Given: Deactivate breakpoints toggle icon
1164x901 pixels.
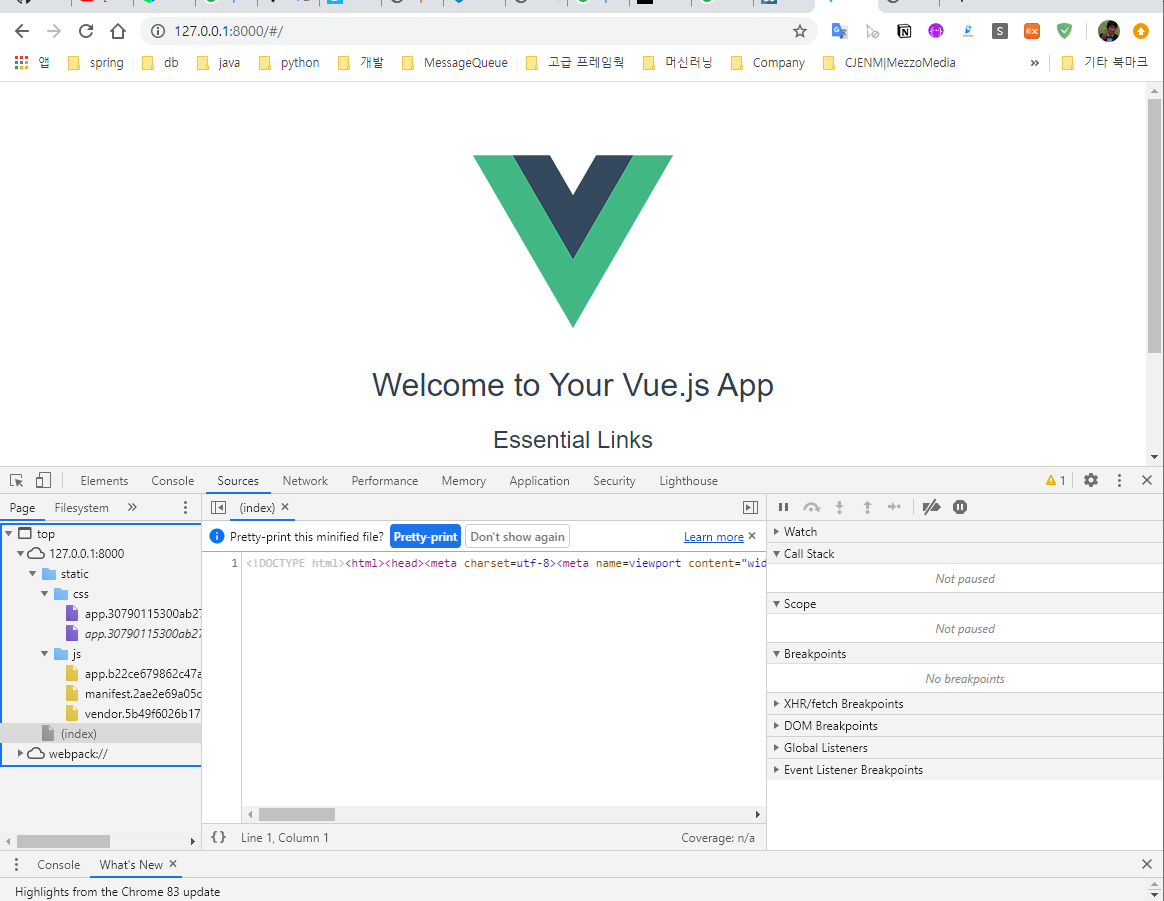Looking at the screenshot, I should pos(931,507).
